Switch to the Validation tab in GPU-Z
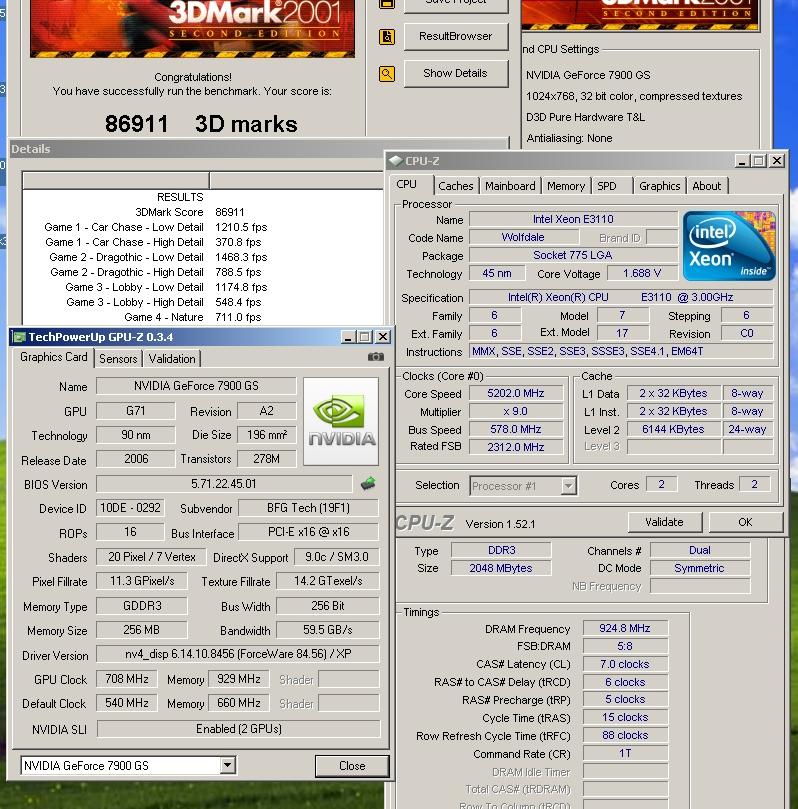 [172, 359]
